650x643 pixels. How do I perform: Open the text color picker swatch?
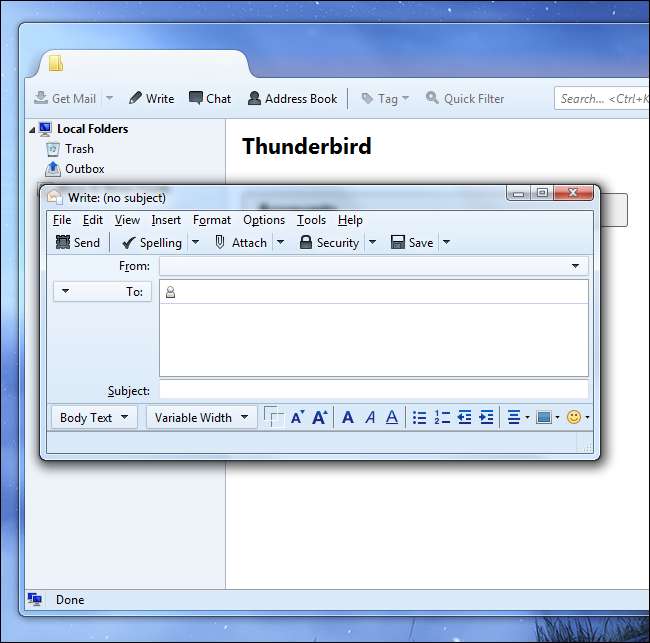(273, 417)
